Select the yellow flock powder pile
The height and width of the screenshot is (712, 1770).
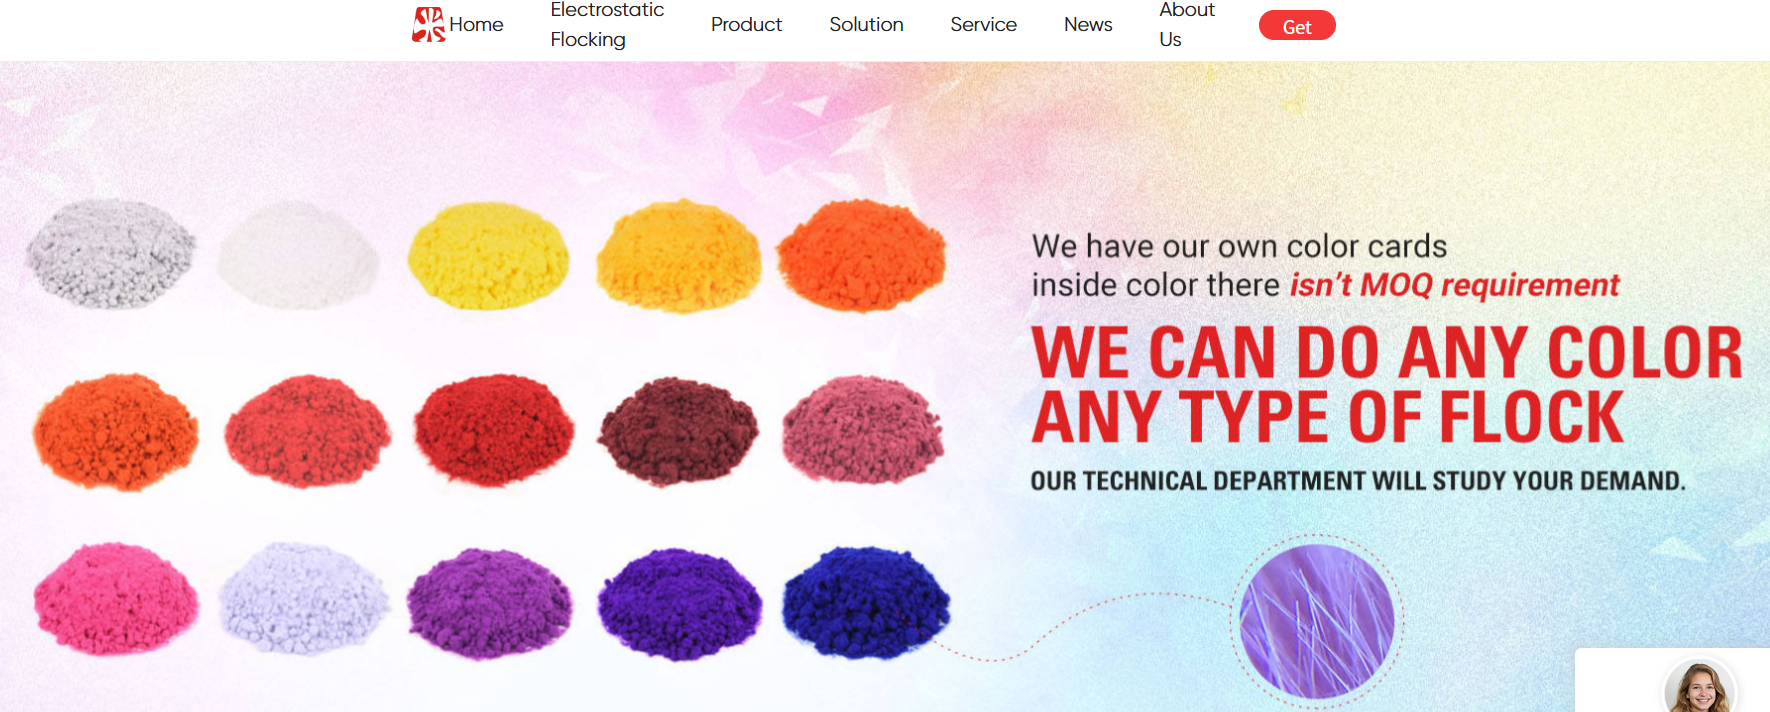click(x=488, y=255)
